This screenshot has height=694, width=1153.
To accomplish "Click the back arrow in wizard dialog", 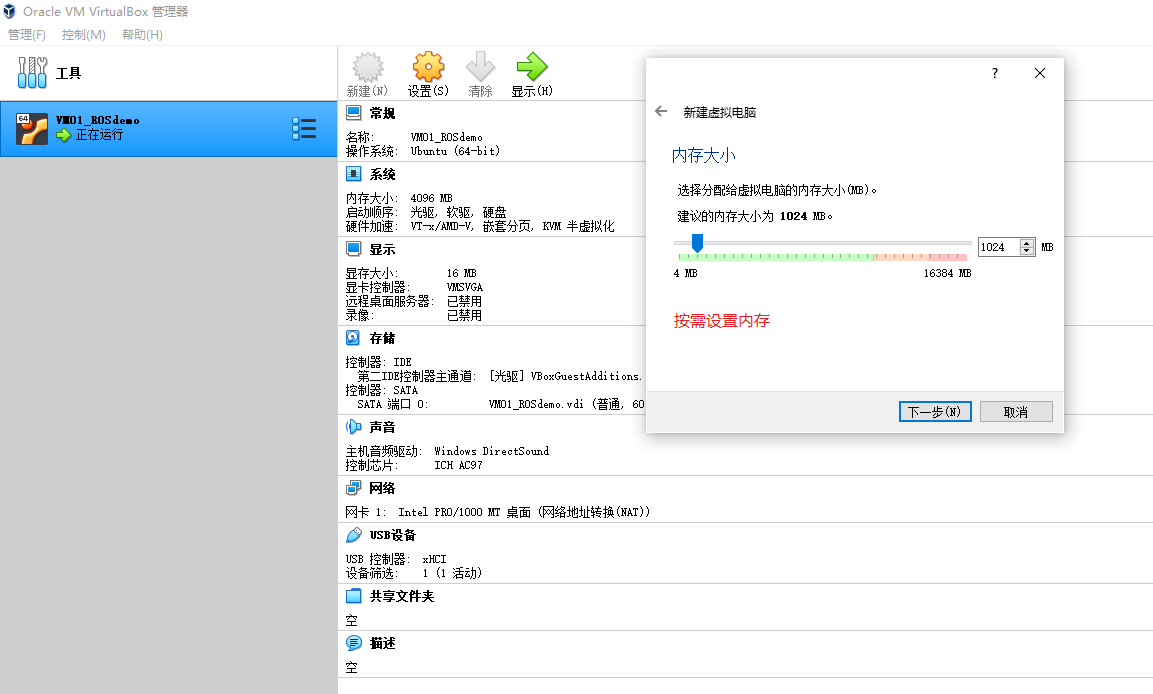I will (x=661, y=112).
